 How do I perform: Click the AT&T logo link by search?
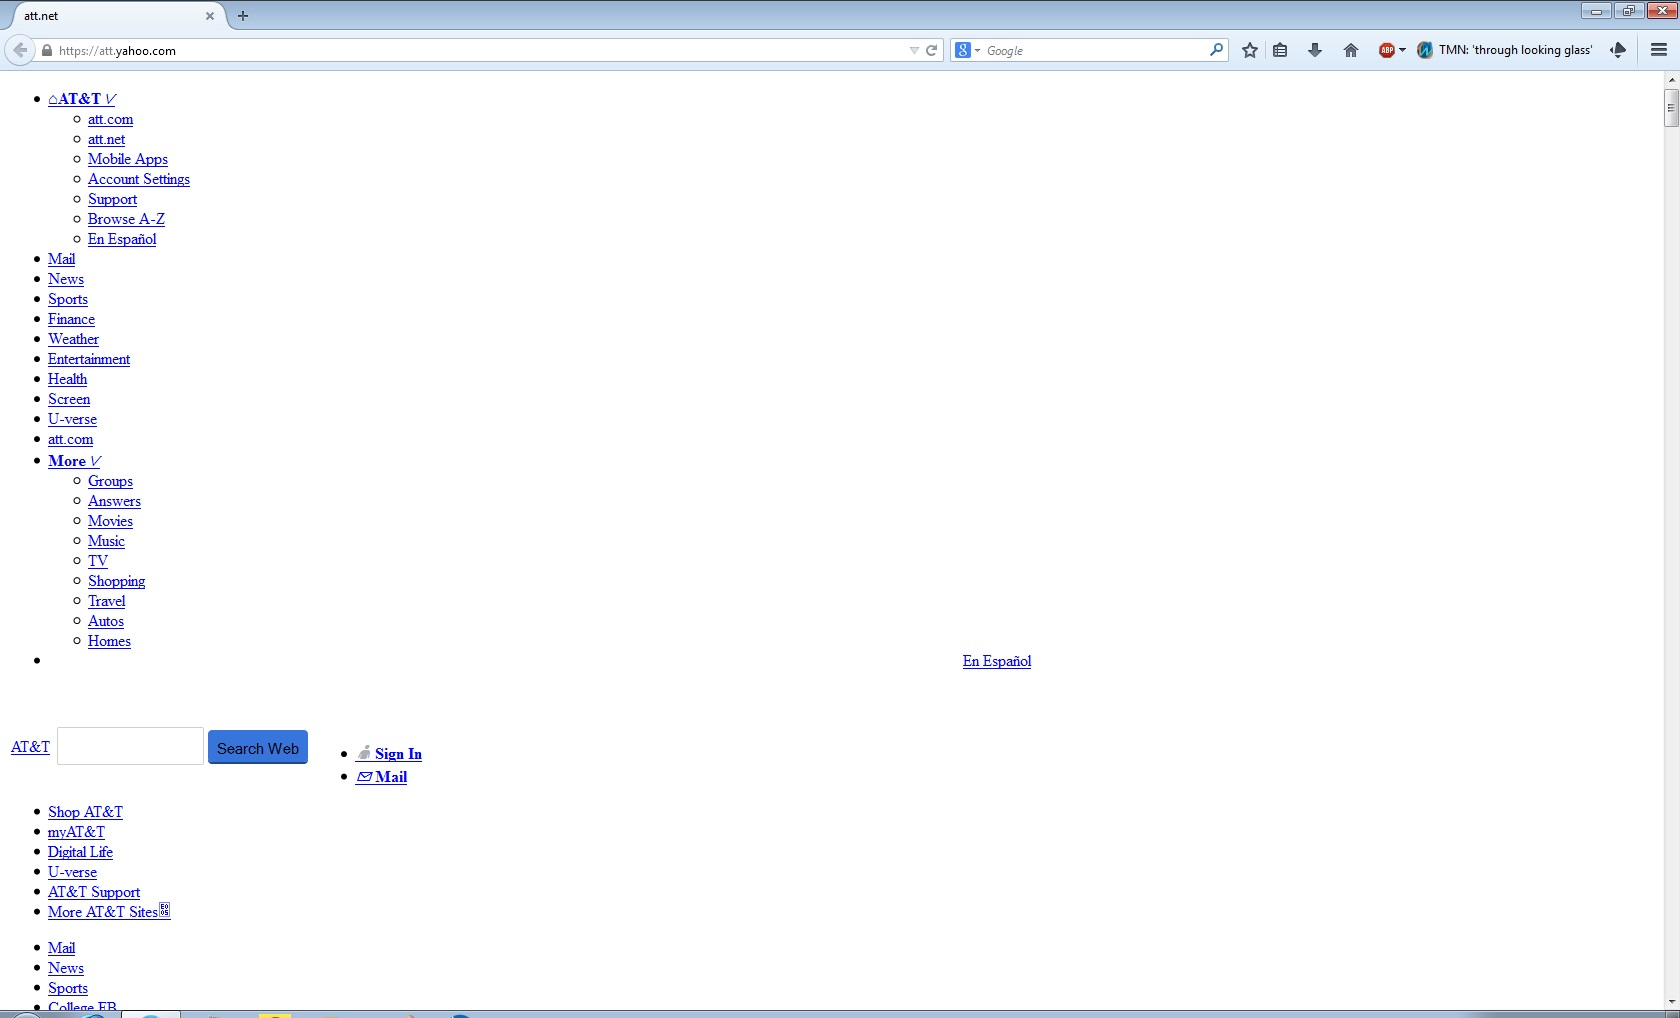30,747
